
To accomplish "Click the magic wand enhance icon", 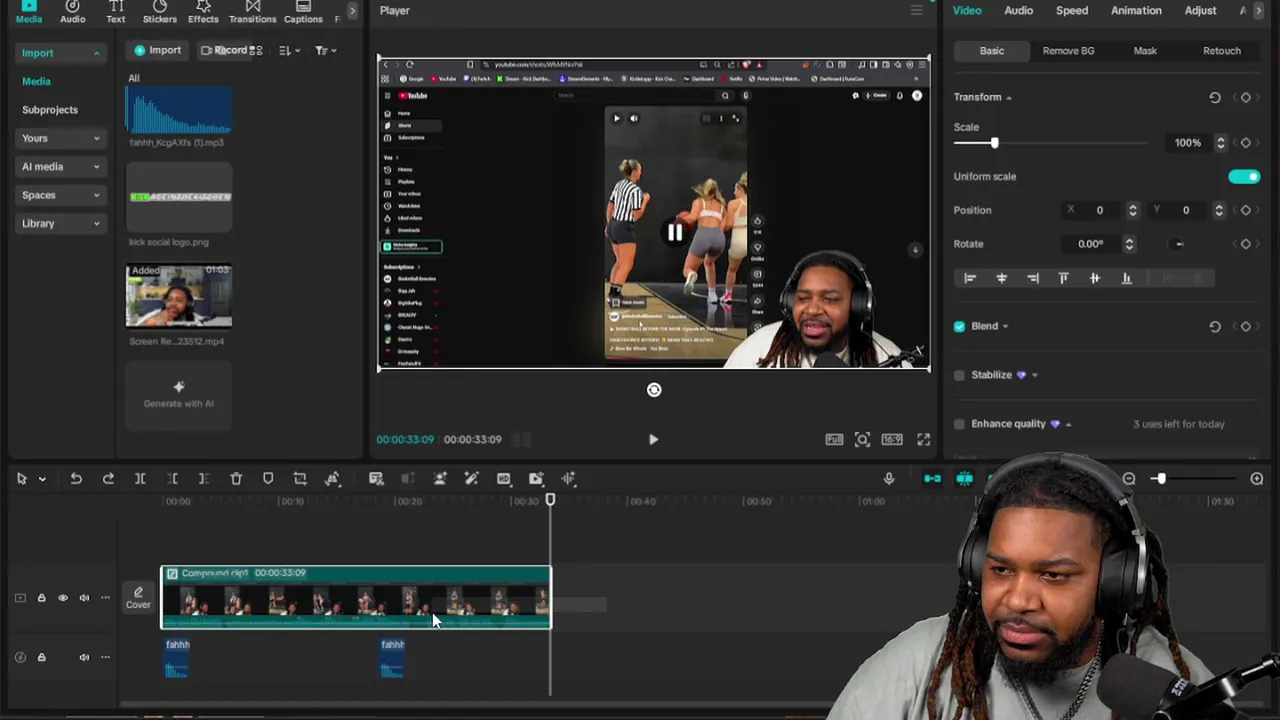I will point(472,479).
